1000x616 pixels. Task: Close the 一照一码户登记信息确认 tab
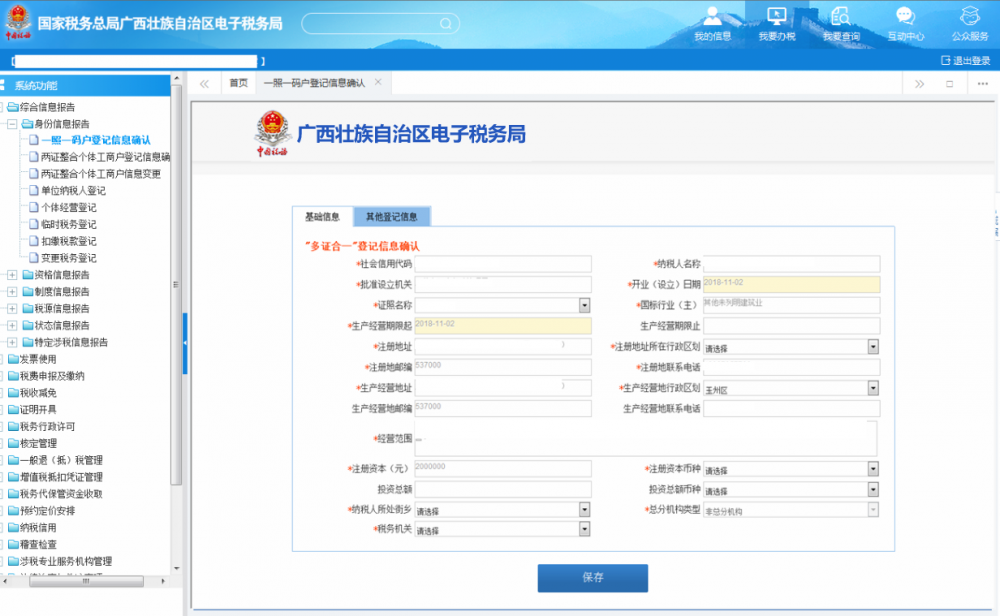click(x=378, y=82)
